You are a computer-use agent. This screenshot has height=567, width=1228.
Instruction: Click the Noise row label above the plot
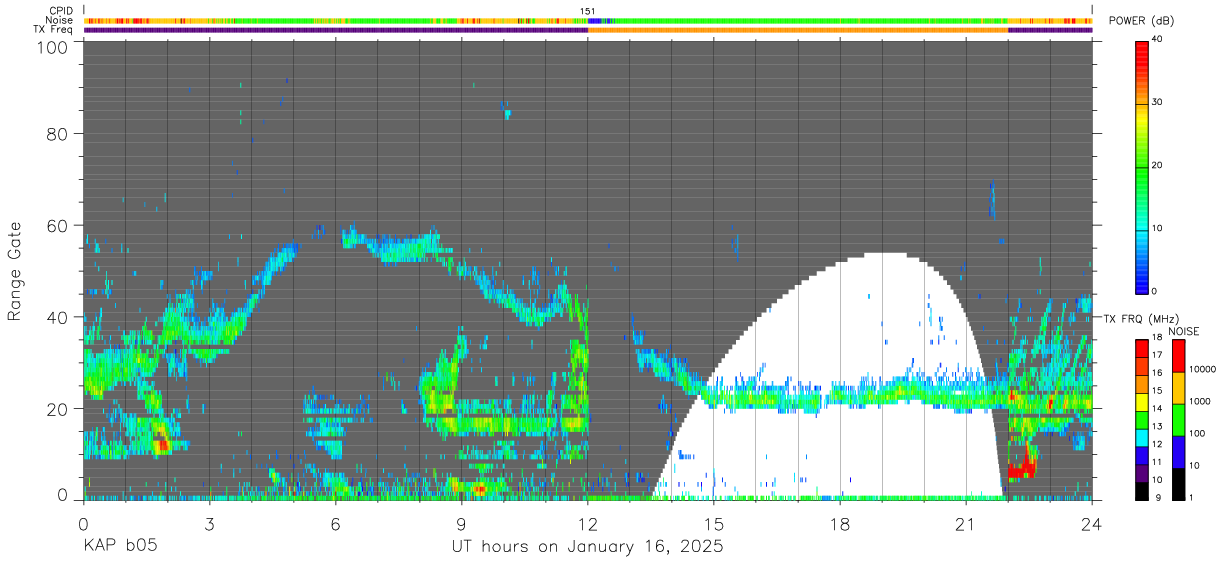coord(60,20)
